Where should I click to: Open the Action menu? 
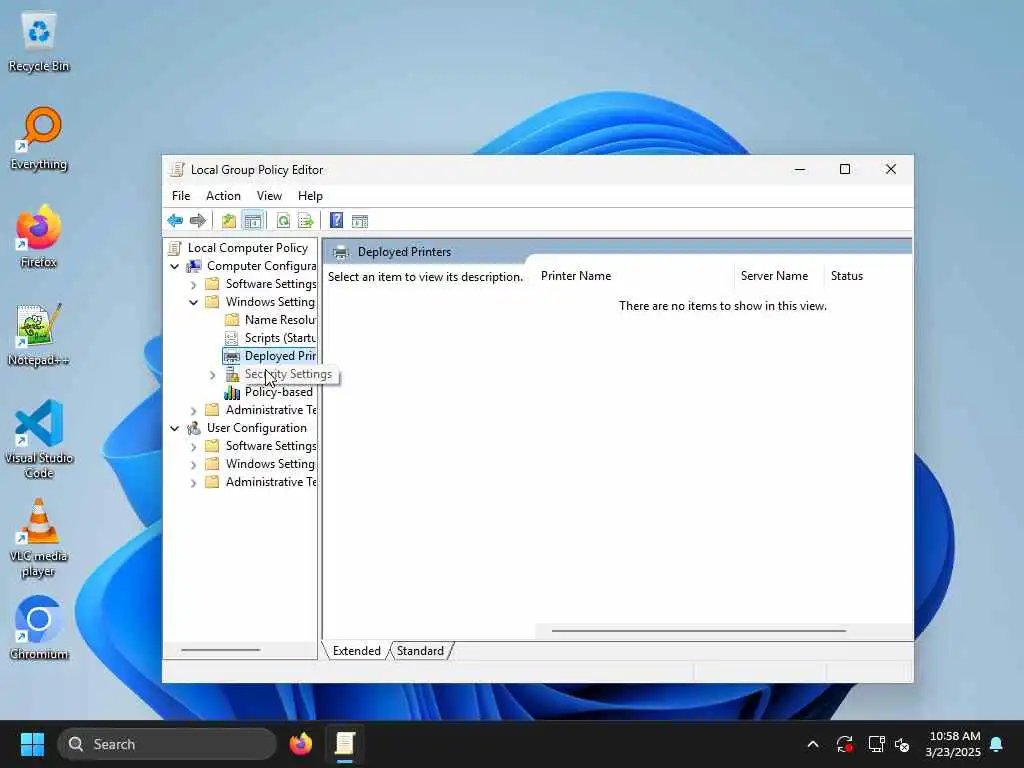click(223, 196)
